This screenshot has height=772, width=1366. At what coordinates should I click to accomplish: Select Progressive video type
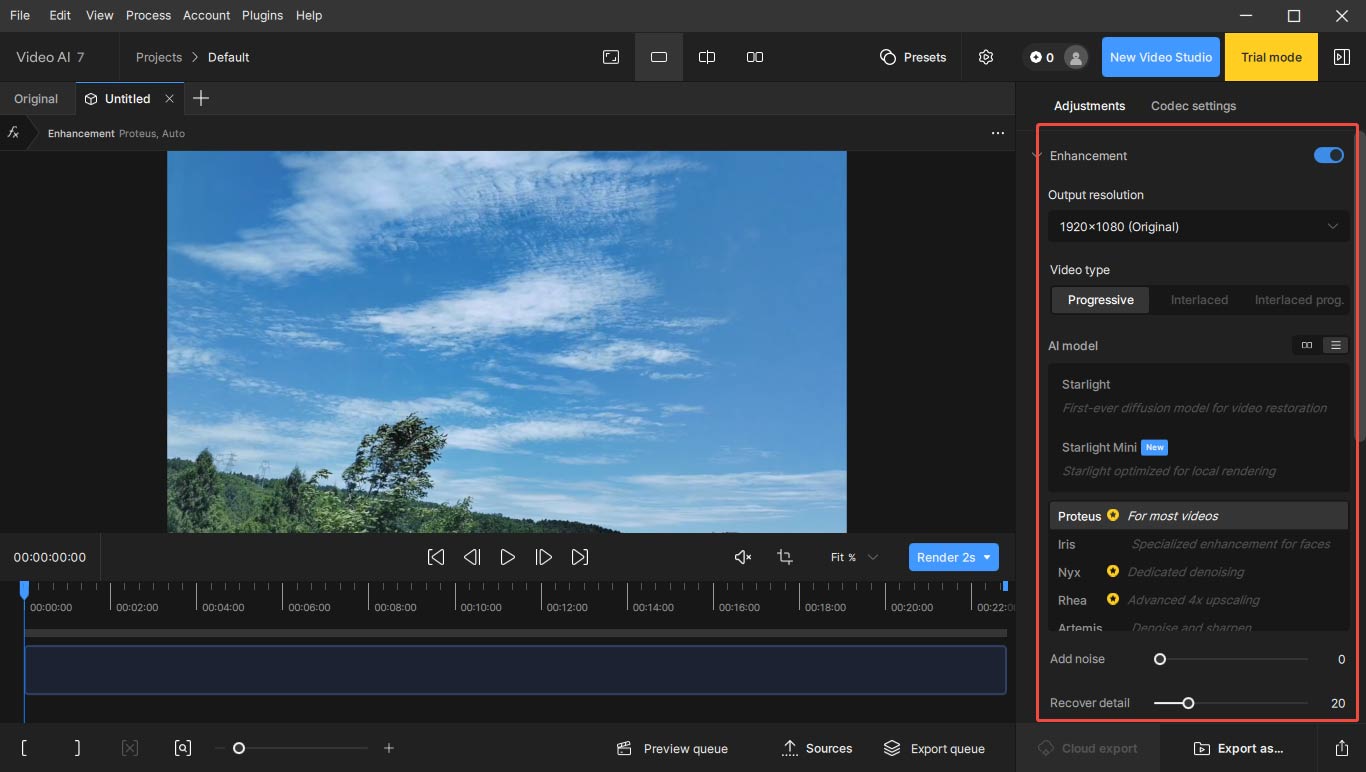pyautogui.click(x=1101, y=300)
